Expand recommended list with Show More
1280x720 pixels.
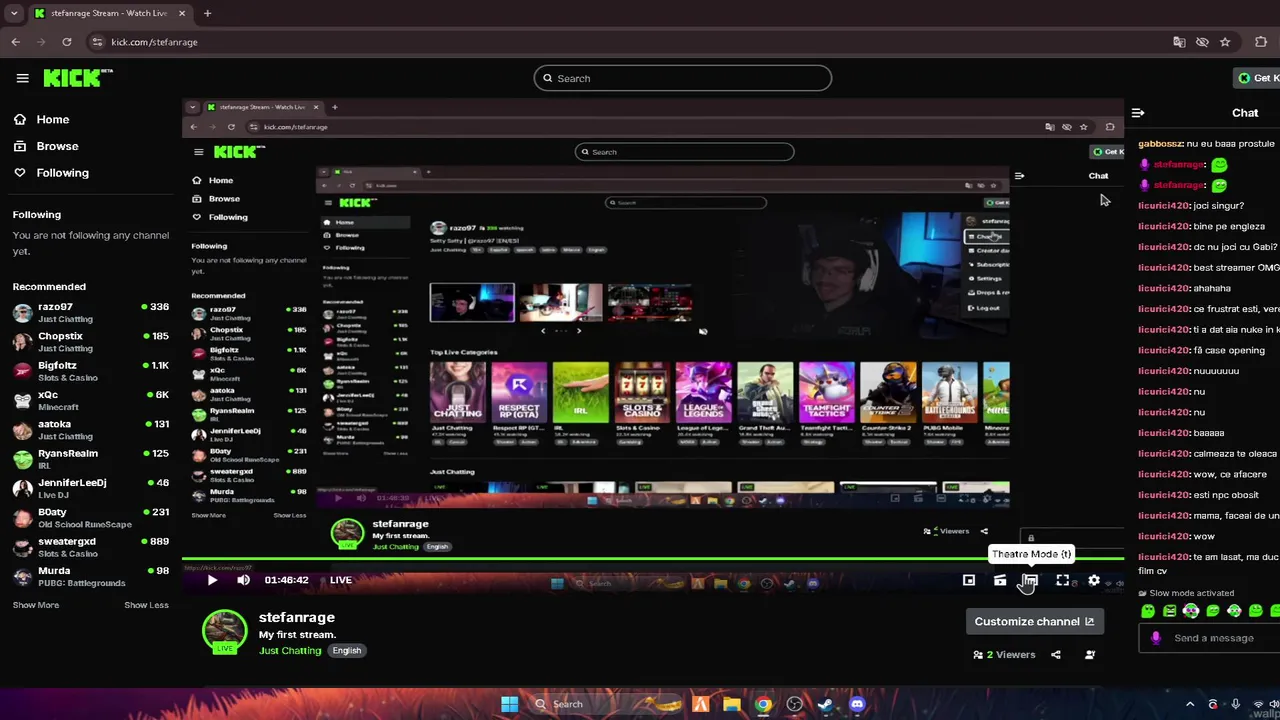click(35, 605)
